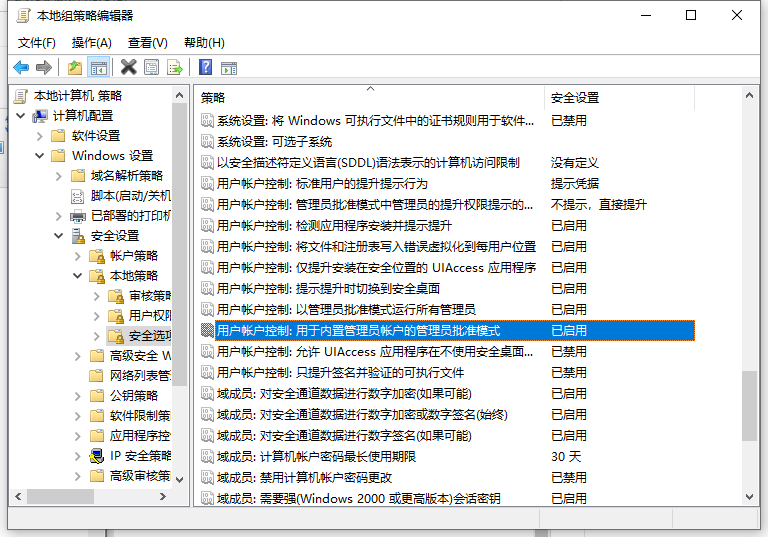Click the 公钥策略 folder icon
Image resolution: width=768 pixels, height=537 pixels.
tap(97, 395)
